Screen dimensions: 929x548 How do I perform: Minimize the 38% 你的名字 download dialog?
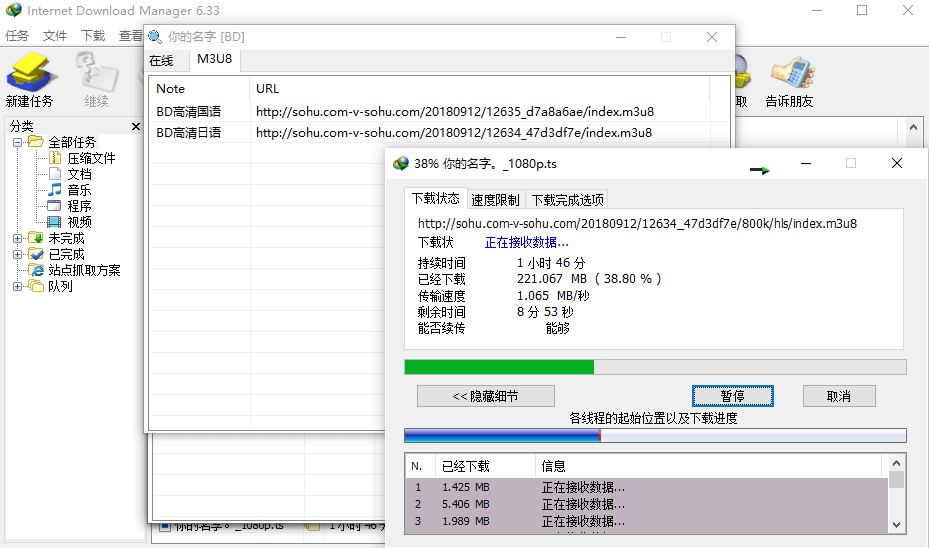(x=806, y=164)
